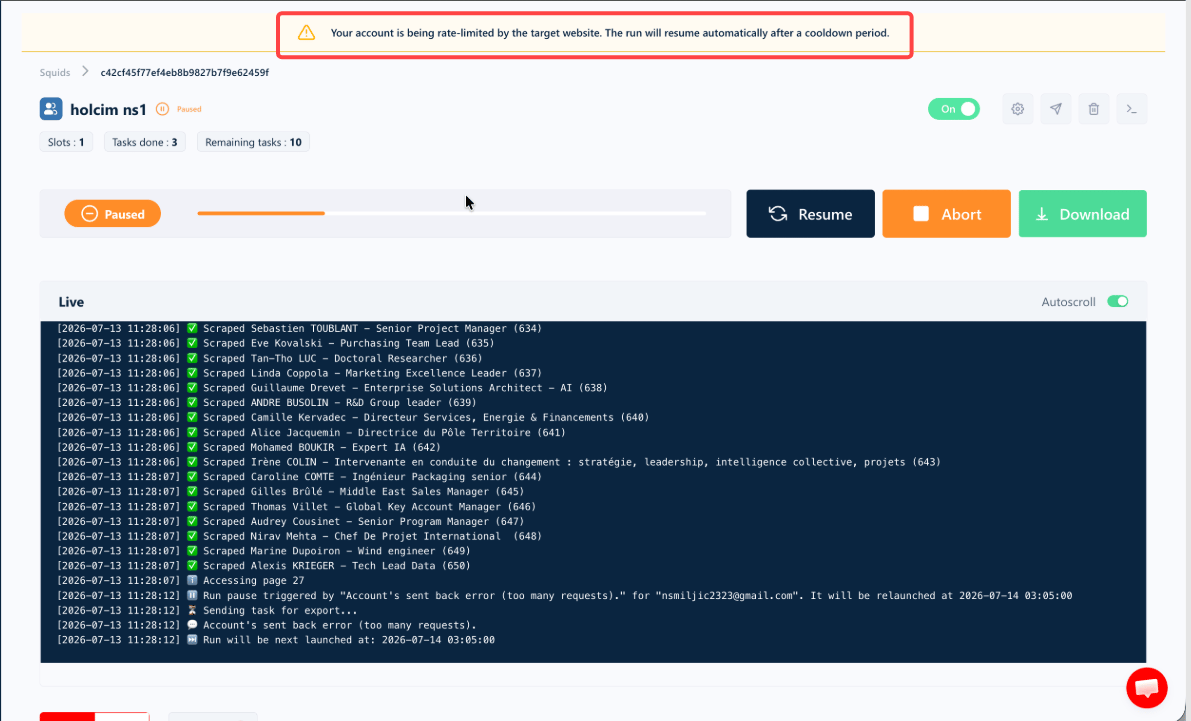Go back to Squids via the breadcrumb
1191x721 pixels.
tap(55, 72)
